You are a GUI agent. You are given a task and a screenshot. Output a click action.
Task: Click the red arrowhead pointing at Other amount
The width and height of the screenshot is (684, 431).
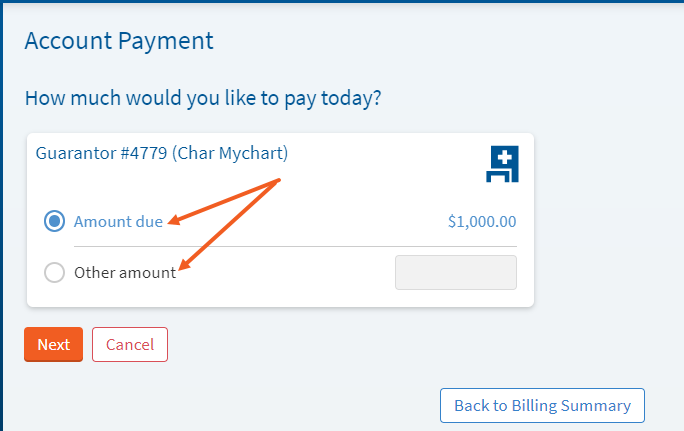coord(182,267)
